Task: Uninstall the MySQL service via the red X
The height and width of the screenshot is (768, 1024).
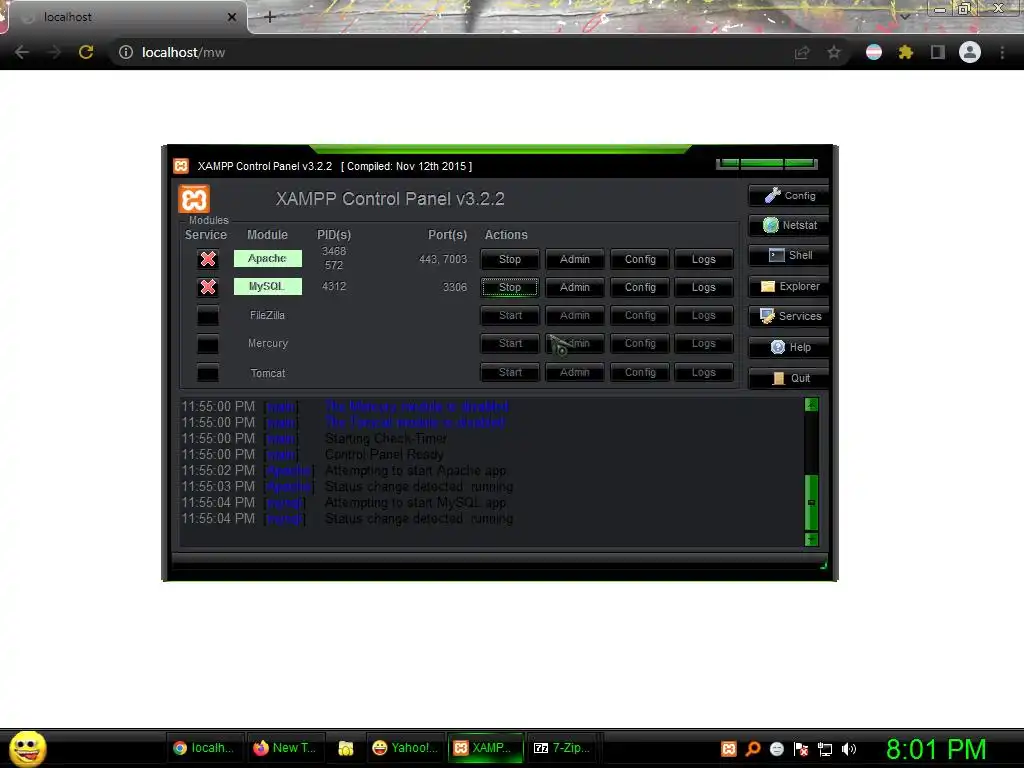Action: tap(208, 287)
